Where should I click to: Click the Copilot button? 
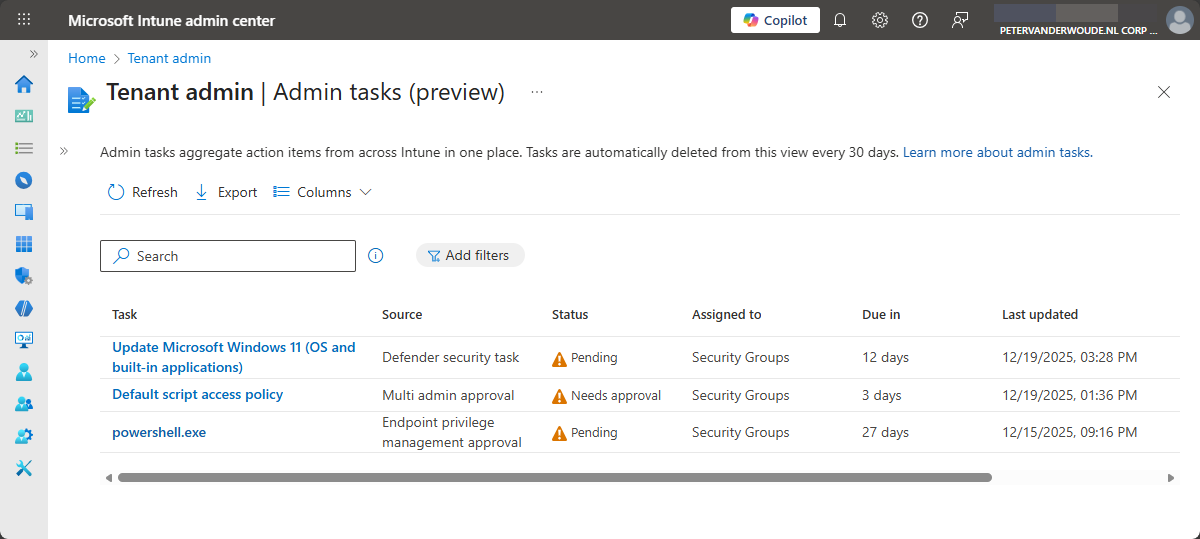coord(775,20)
